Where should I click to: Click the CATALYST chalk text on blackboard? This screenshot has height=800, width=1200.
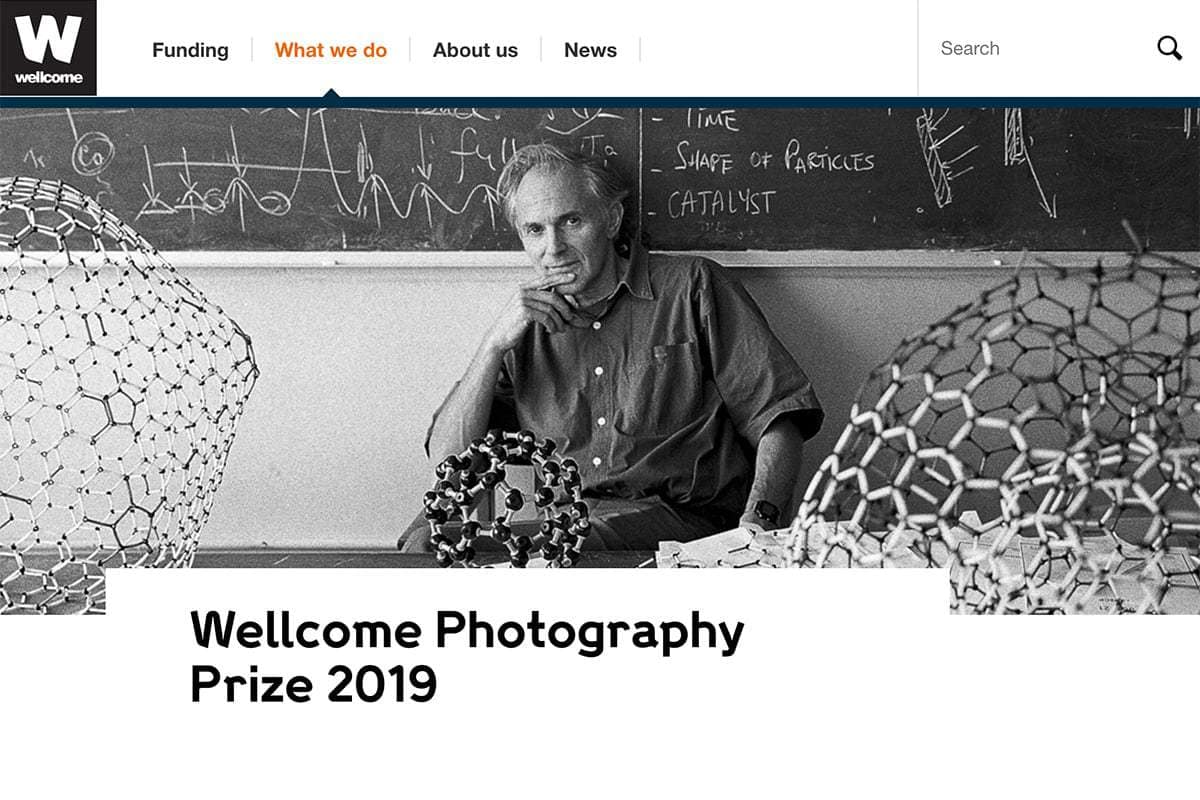coord(720,205)
